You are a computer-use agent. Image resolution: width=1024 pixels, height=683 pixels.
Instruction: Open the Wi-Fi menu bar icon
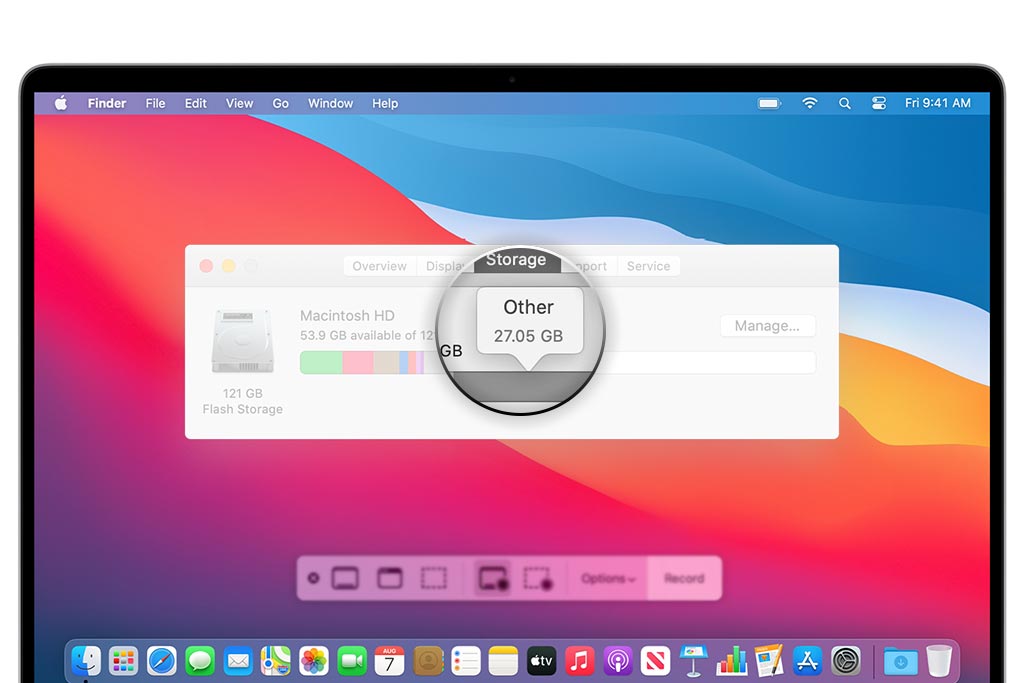coord(810,103)
